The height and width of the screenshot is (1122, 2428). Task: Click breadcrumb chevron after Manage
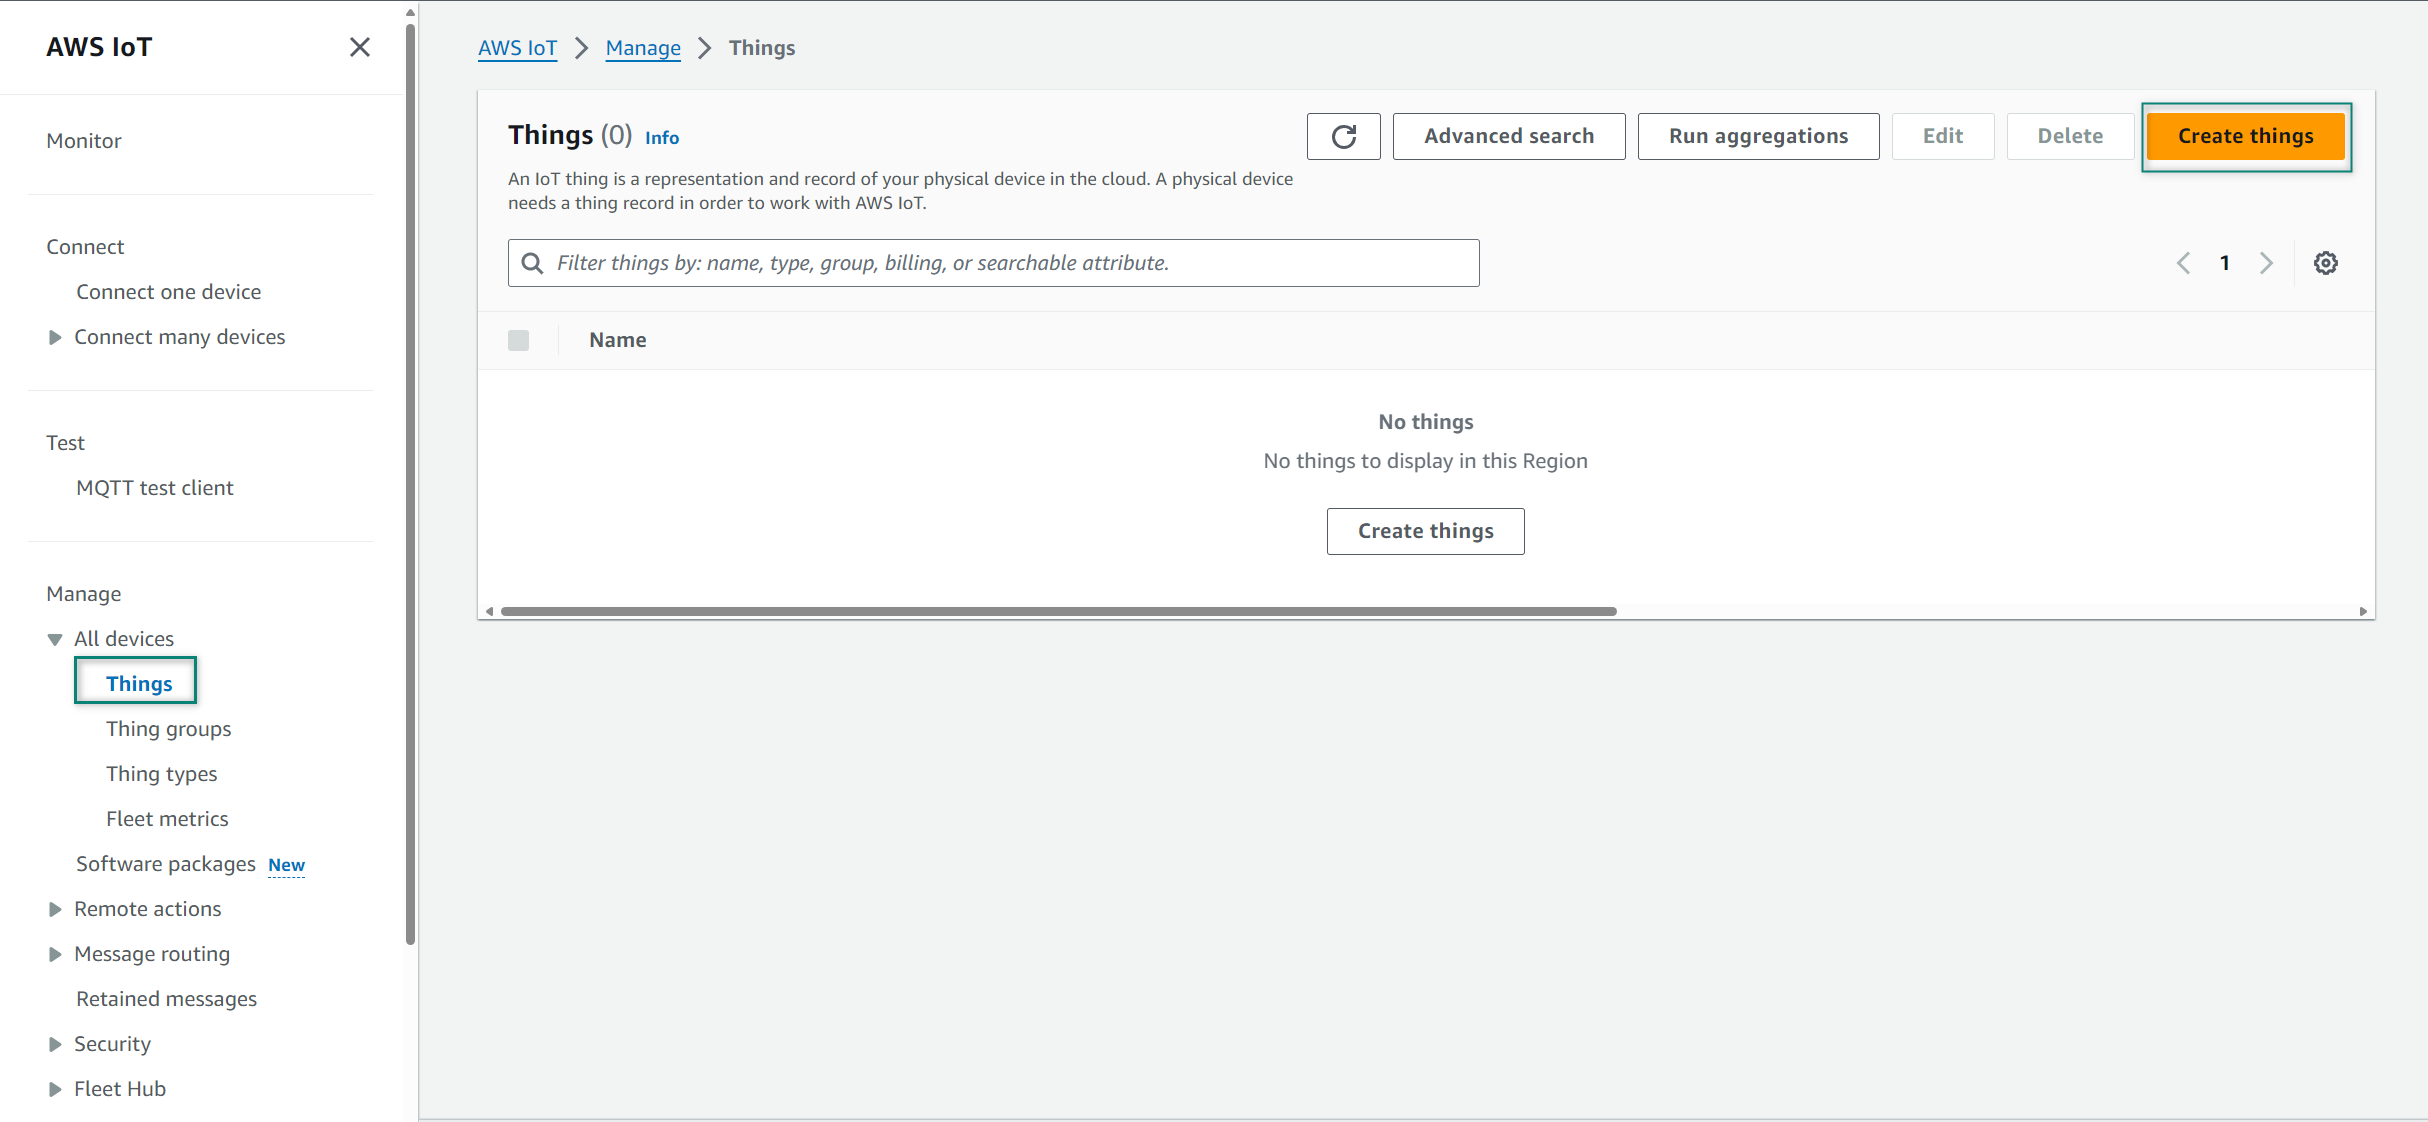[705, 48]
